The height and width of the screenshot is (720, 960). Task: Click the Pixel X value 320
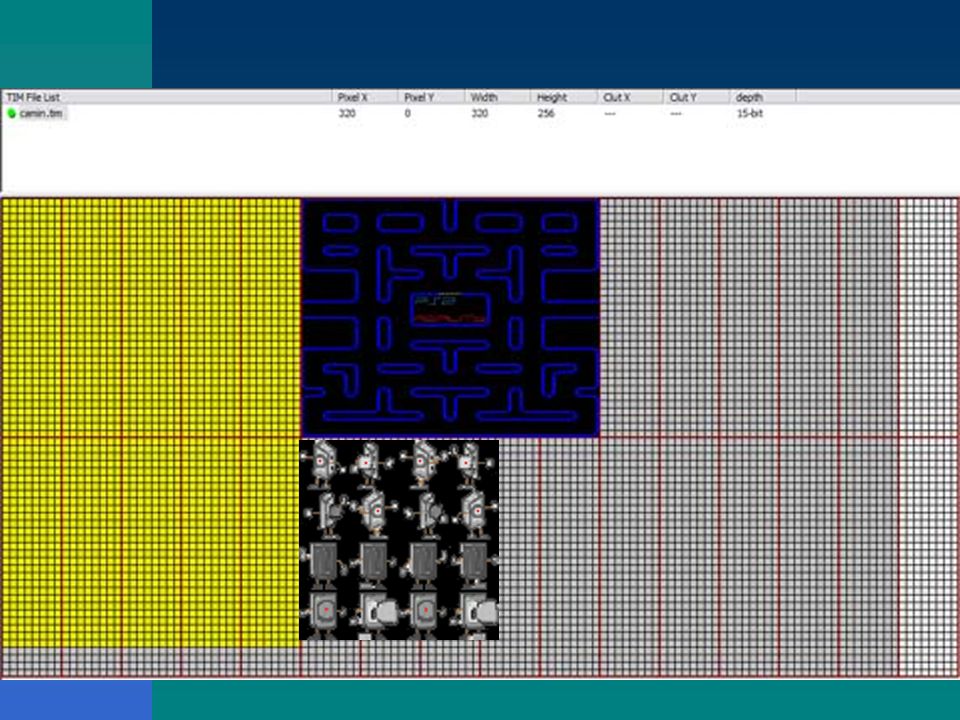(347, 113)
